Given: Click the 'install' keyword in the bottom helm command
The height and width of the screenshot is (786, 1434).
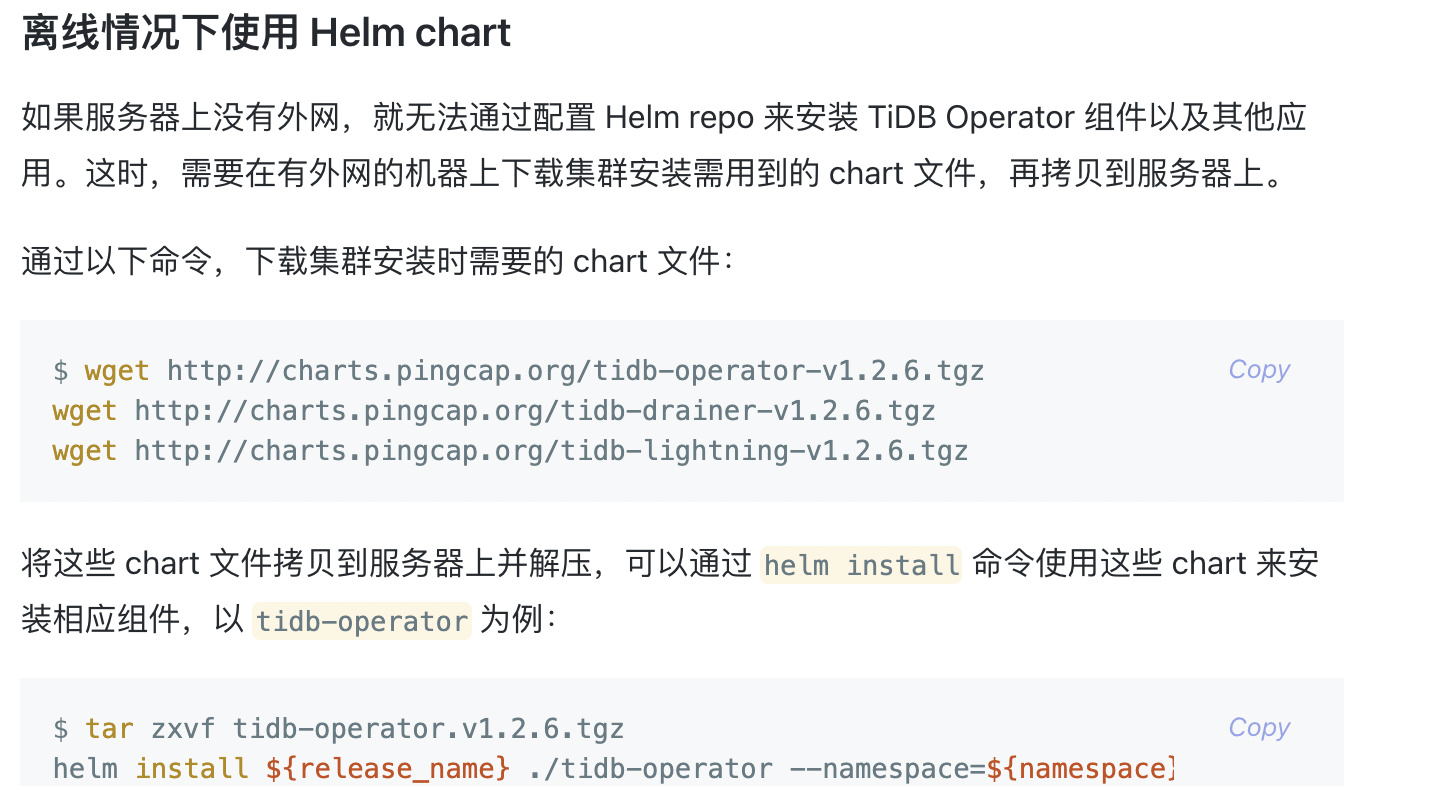Looking at the screenshot, I should point(192,768).
